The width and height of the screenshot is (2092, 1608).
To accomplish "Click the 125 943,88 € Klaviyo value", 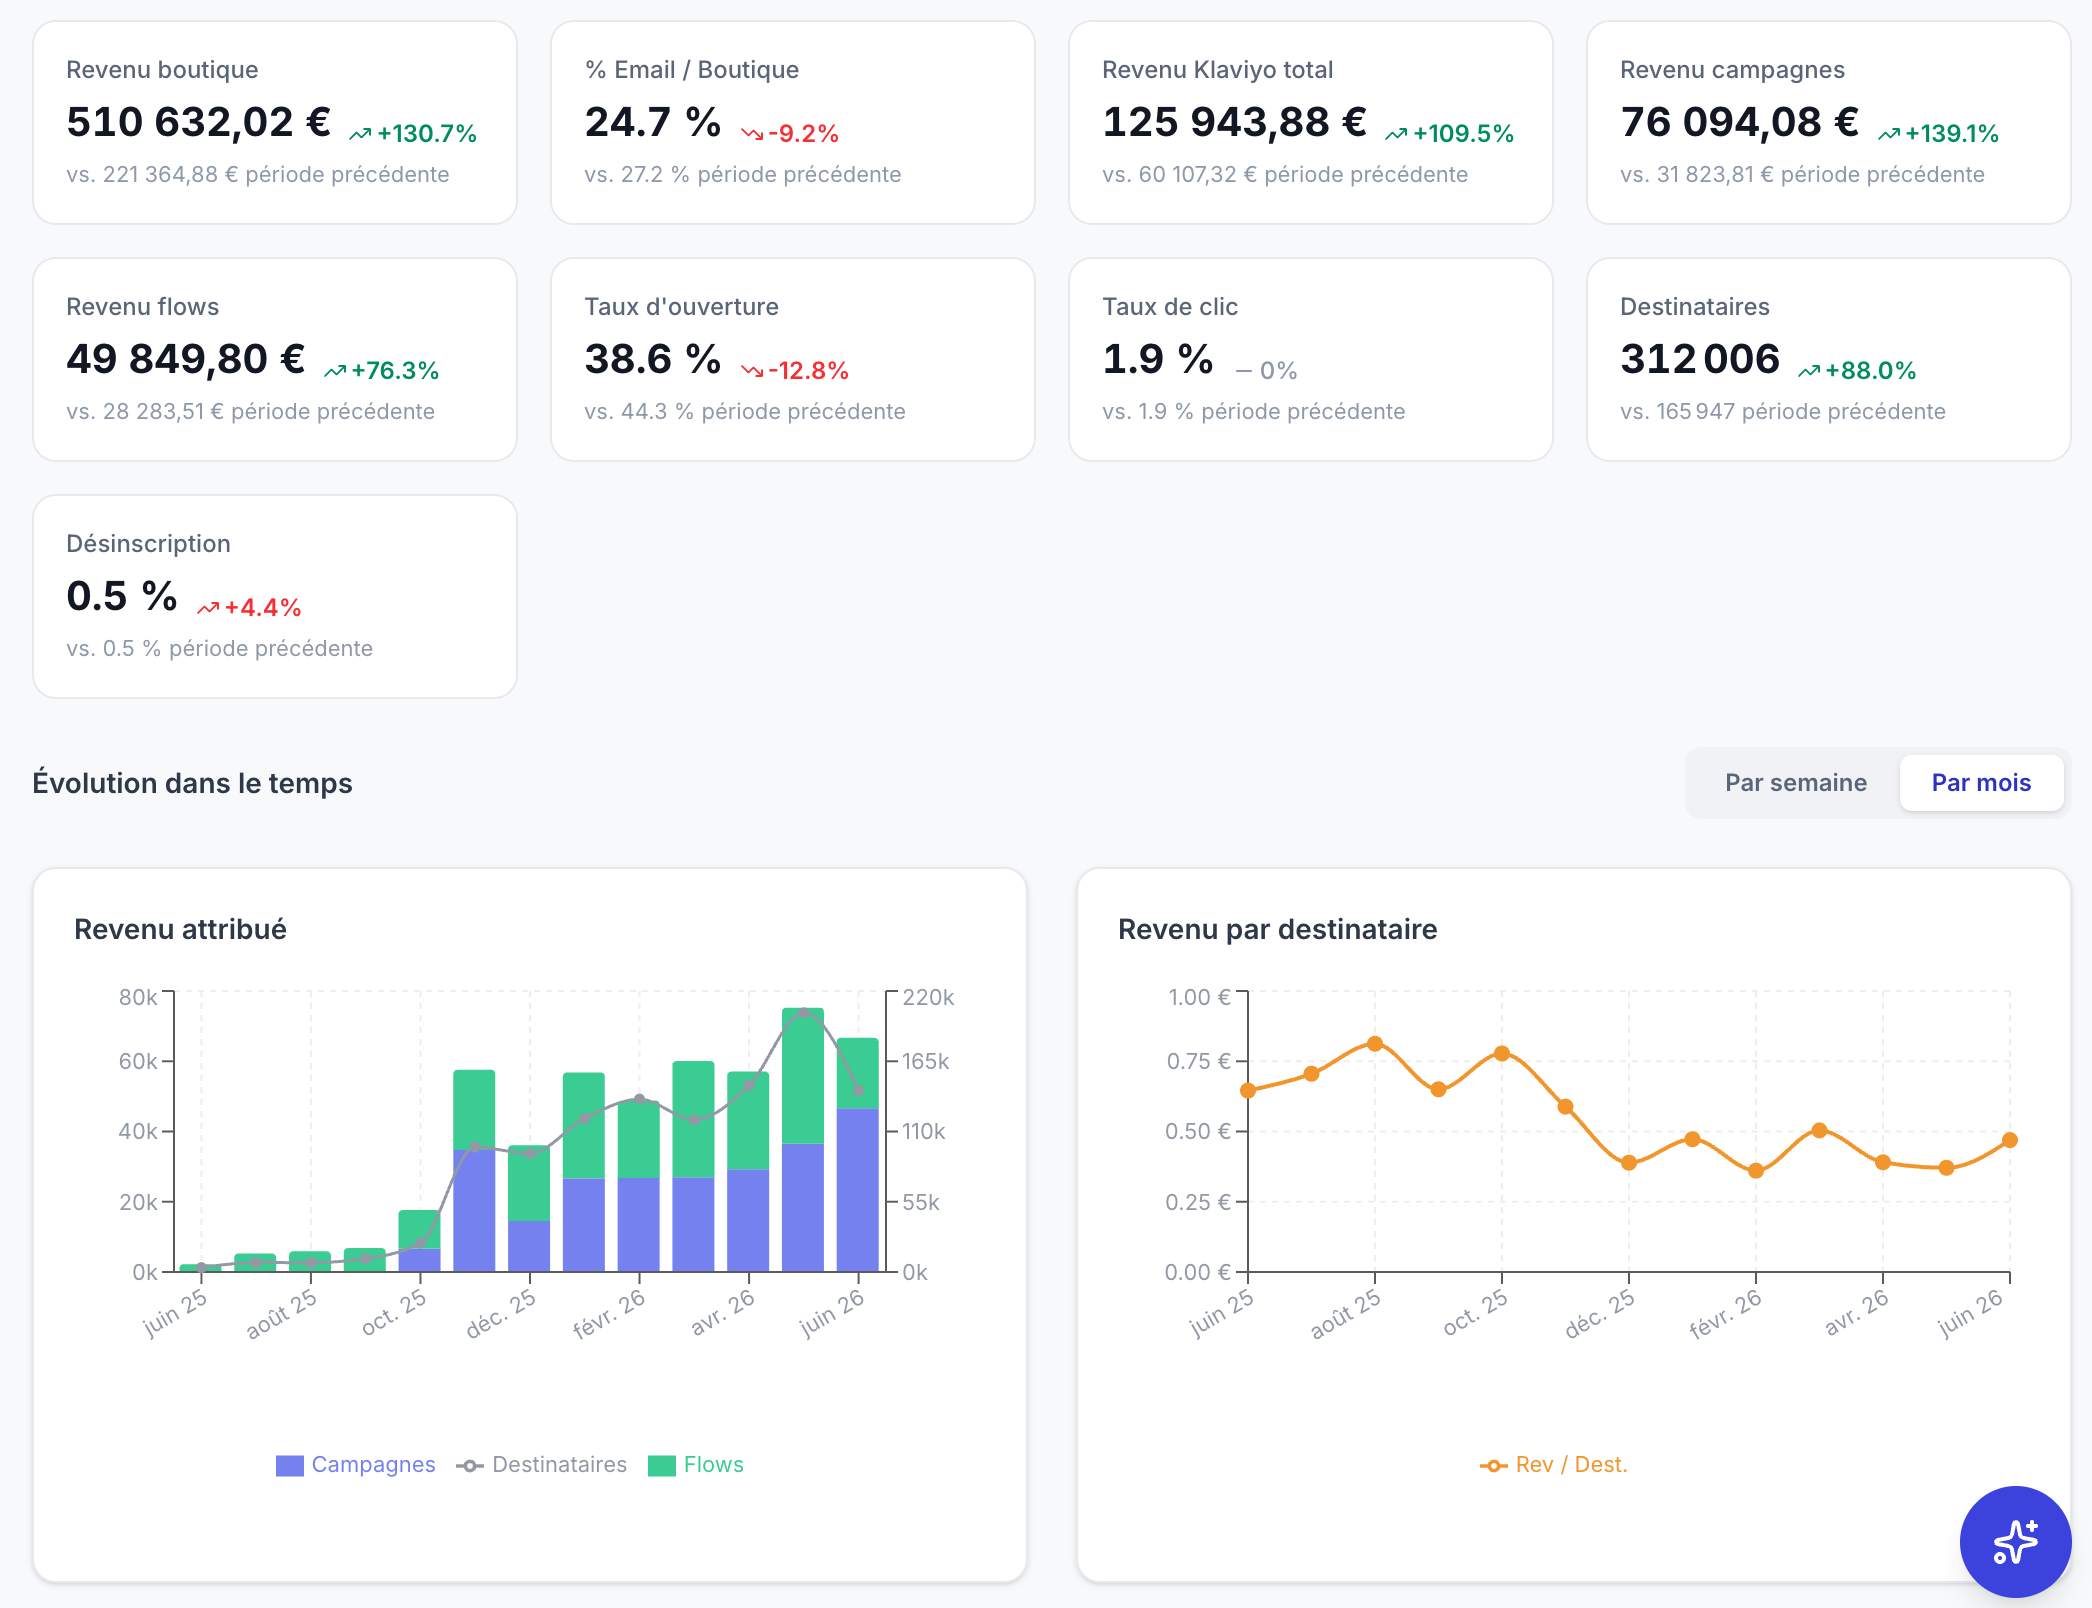I will click(x=1234, y=122).
